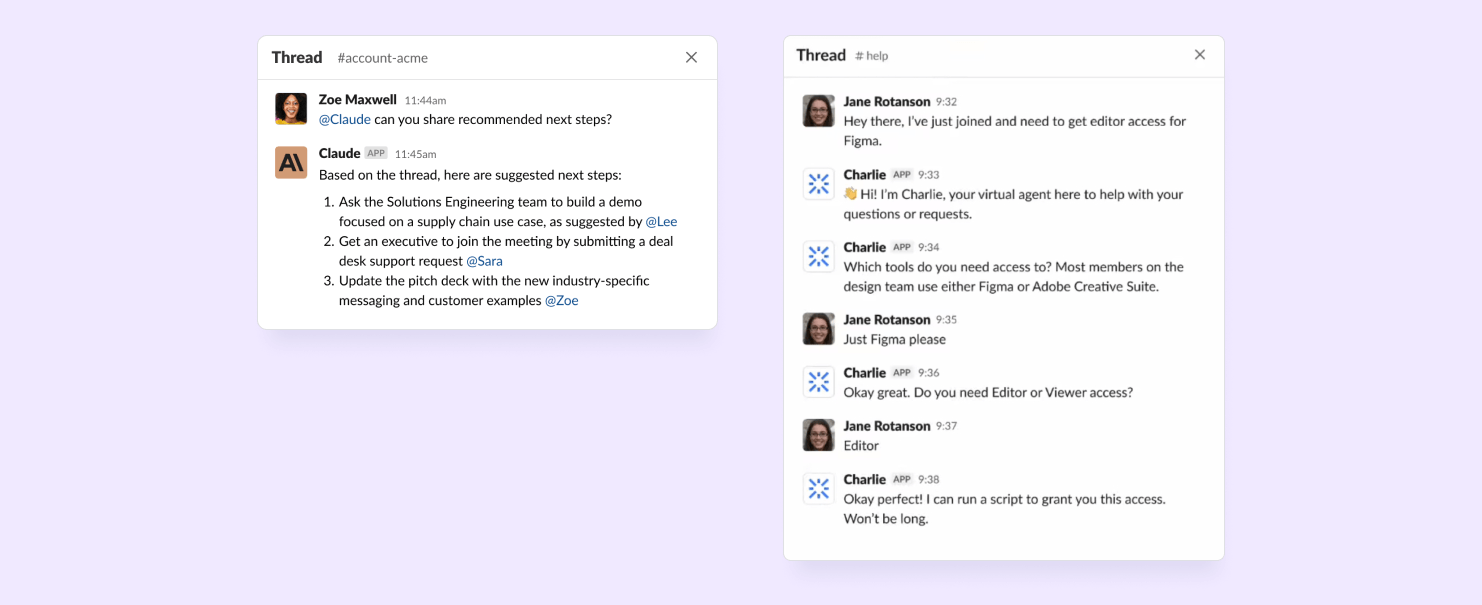Click Zoe Maxwell's profile picture
The height and width of the screenshot is (605, 1482).
pos(290,108)
